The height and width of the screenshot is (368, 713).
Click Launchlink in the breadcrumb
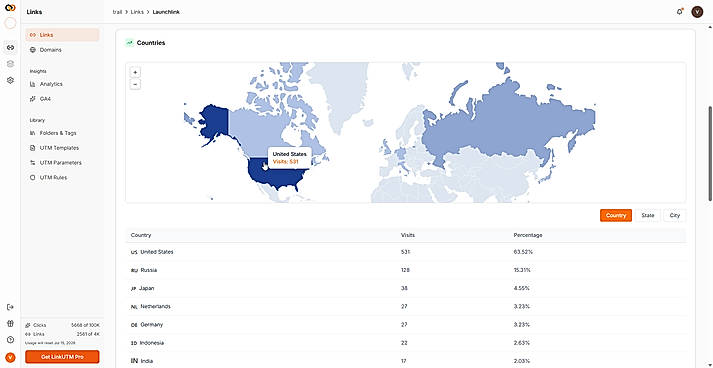(x=166, y=12)
